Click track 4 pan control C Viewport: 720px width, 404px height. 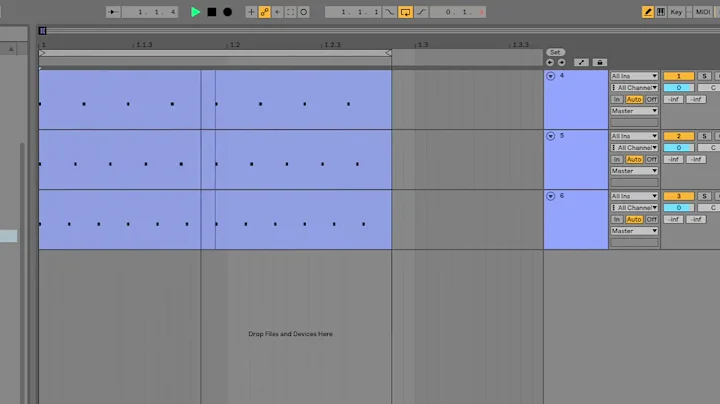pos(709,88)
